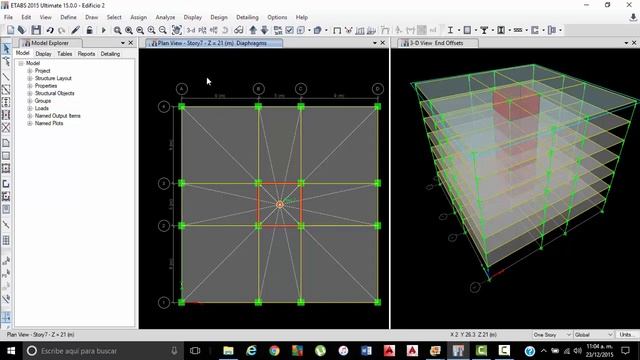Click the zoom in plus magnifier icon

[x=151, y=30]
